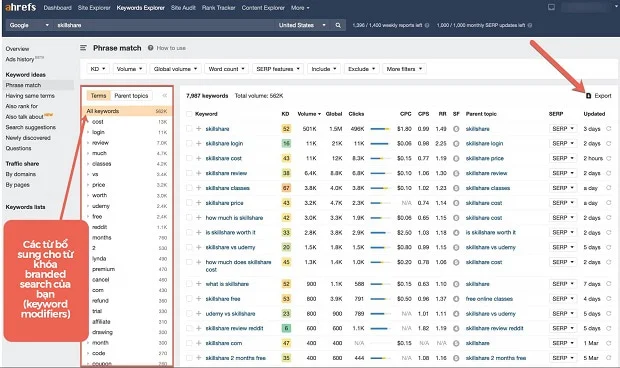Click the hamburger menu next to Phrase match
The height and width of the screenshot is (368, 620).
(x=83, y=48)
